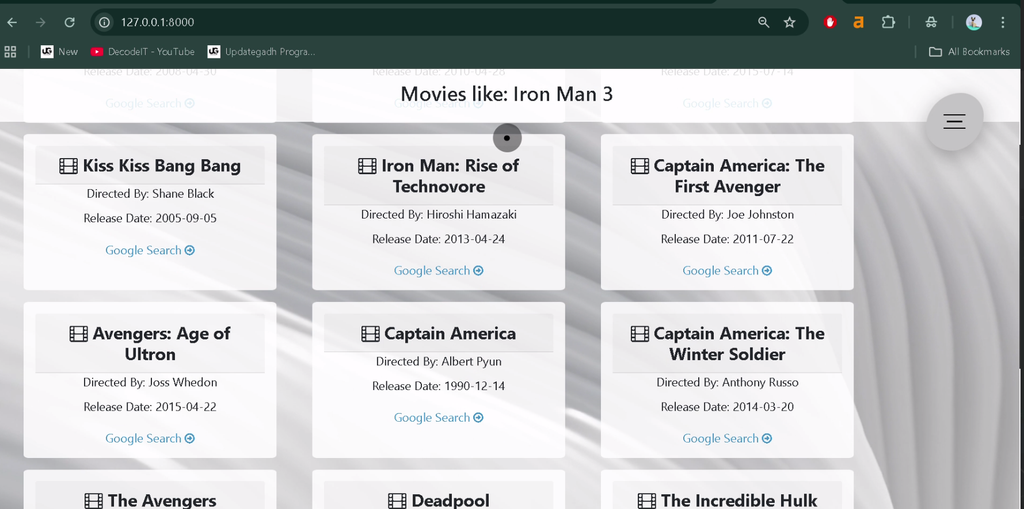Click the film icon beside Captain America (1990)
Image resolution: width=1024 pixels, height=509 pixels.
370,334
